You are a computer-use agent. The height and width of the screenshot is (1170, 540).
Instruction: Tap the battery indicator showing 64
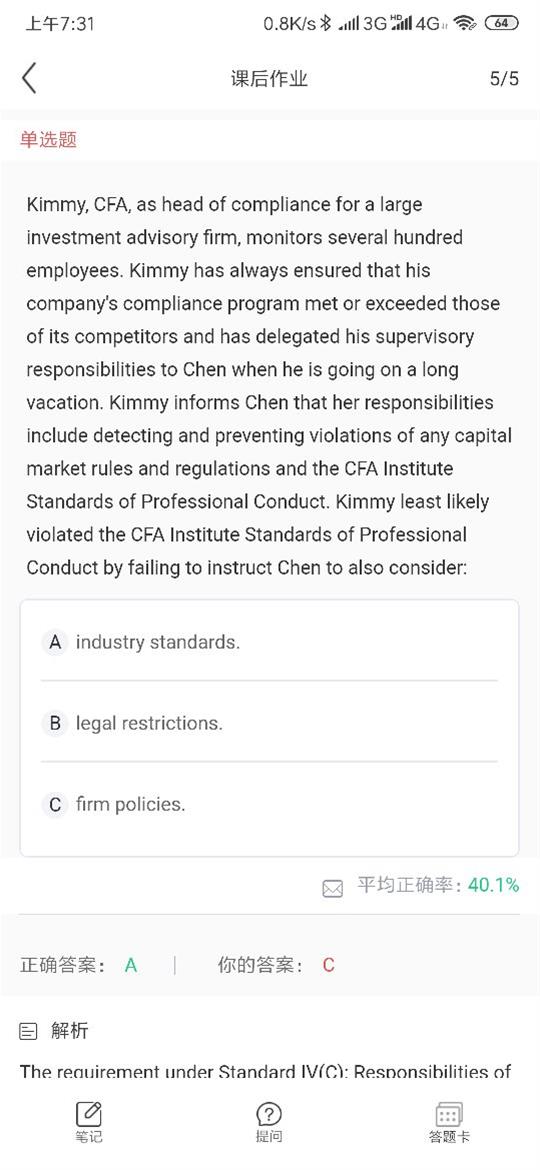coord(500,23)
